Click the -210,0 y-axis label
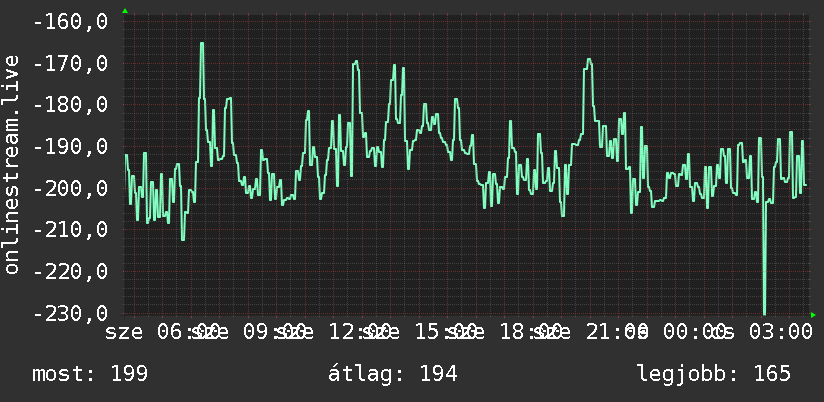This screenshot has height=402, width=824. (70, 230)
